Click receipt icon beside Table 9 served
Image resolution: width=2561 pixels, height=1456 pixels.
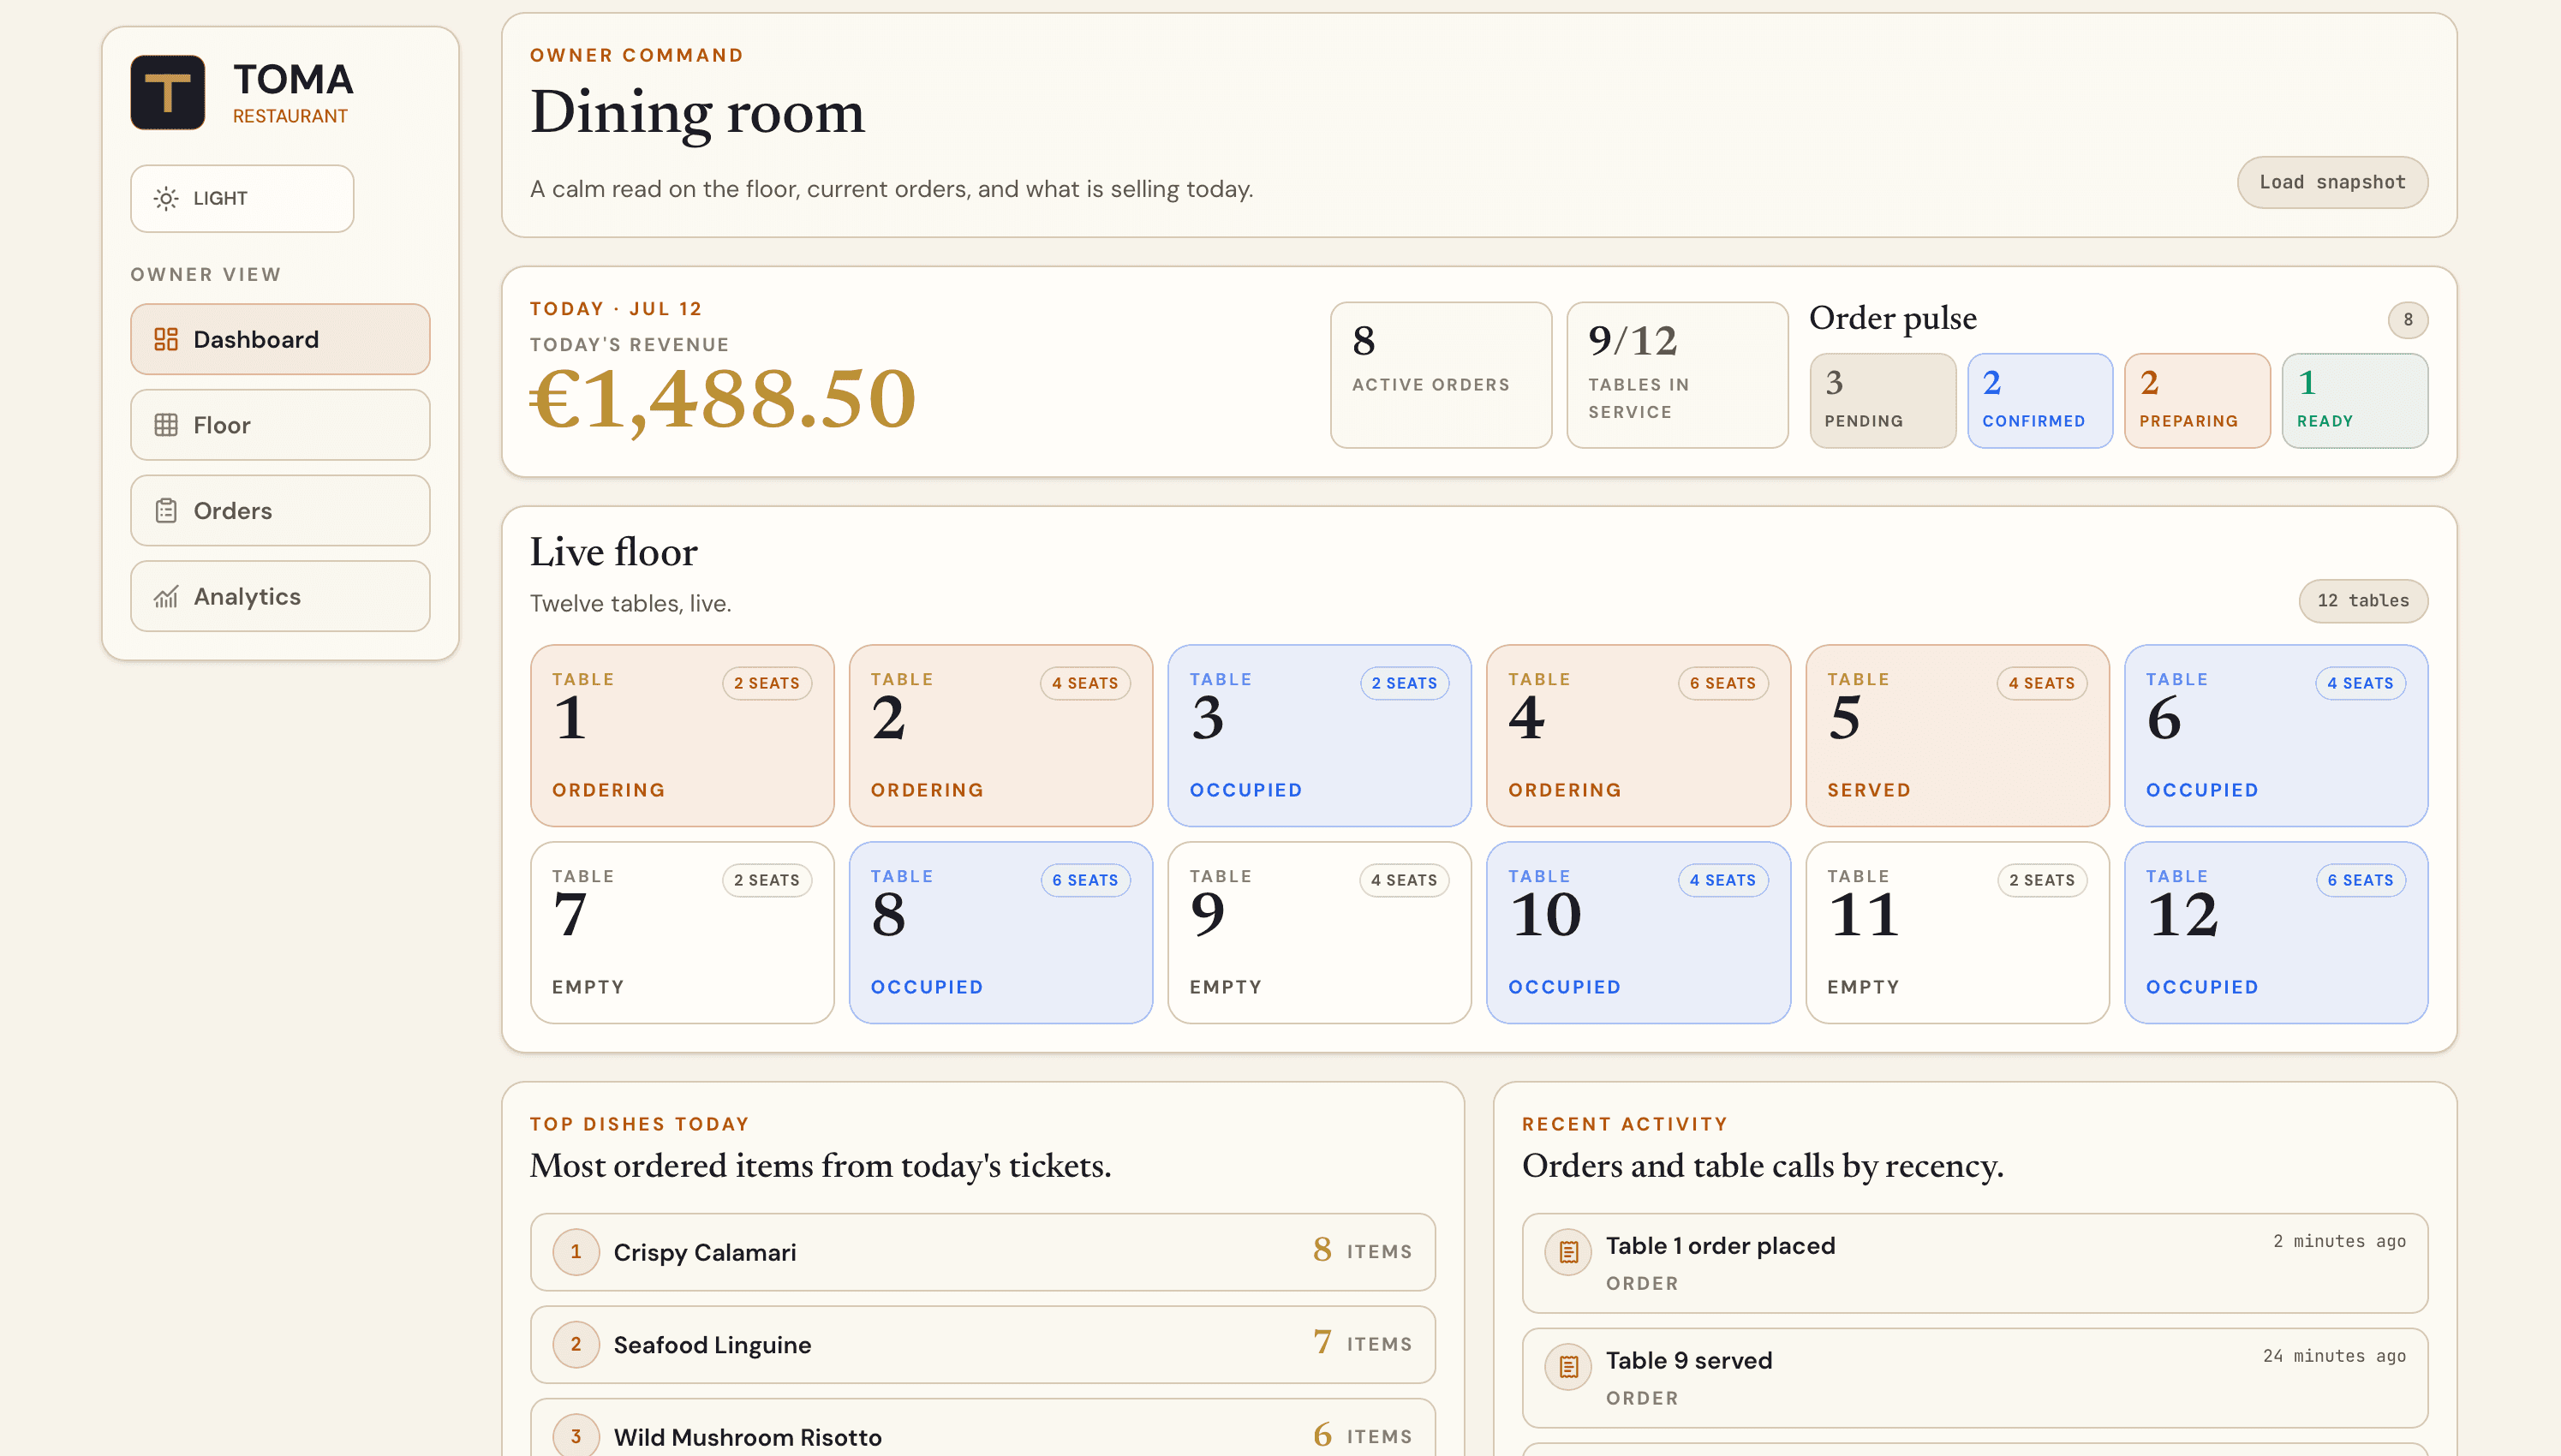1568,1366
